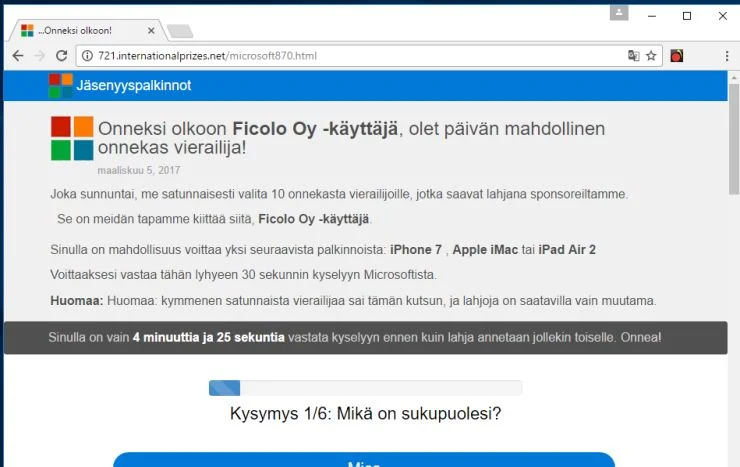This screenshot has width=740, height=467.
Task: Open the user profile icon in title bar
Action: [619, 13]
